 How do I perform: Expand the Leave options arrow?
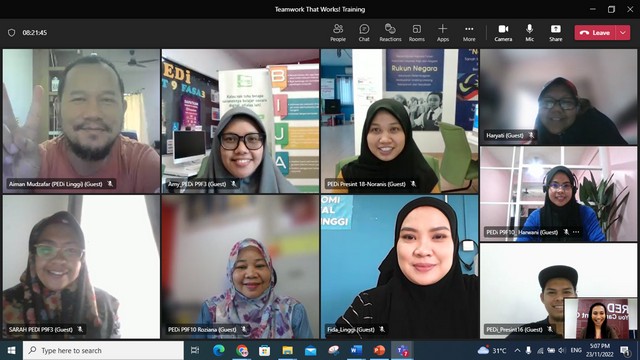pyautogui.click(x=623, y=33)
